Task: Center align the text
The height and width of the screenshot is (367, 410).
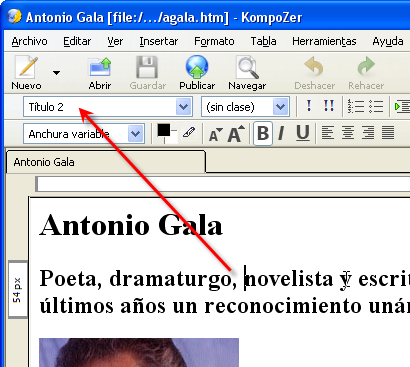Action: pos(348,133)
